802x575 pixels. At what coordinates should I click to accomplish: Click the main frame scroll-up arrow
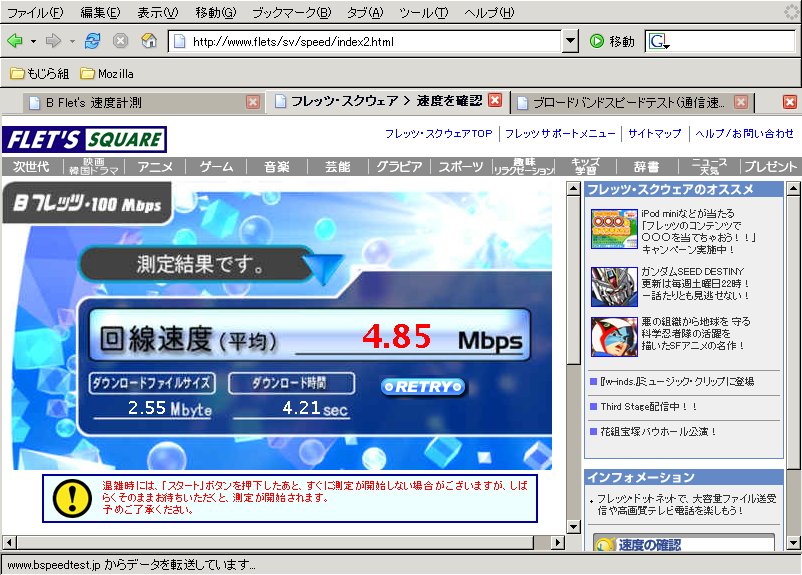(x=573, y=189)
